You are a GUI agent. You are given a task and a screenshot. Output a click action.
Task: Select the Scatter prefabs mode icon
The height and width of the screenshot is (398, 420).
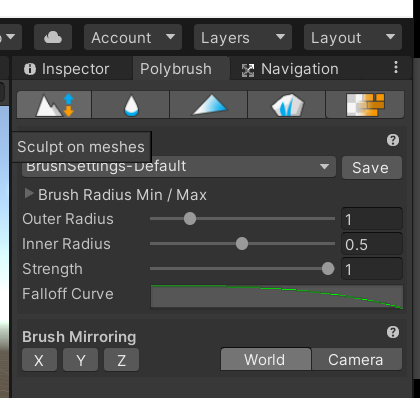click(287, 105)
